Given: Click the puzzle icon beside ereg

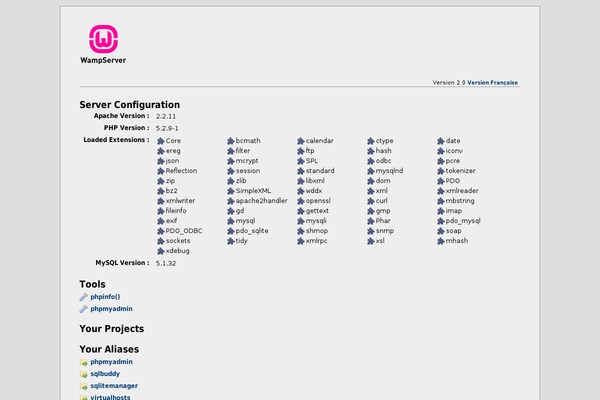Looking at the screenshot, I should pyautogui.click(x=161, y=151).
